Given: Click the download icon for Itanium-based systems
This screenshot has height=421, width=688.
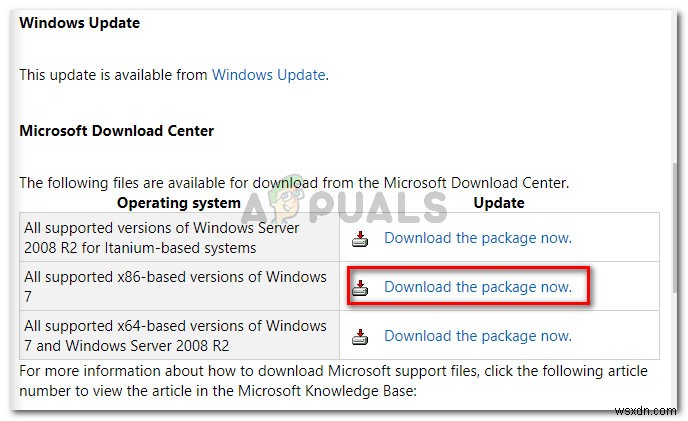Looking at the screenshot, I should (361, 239).
